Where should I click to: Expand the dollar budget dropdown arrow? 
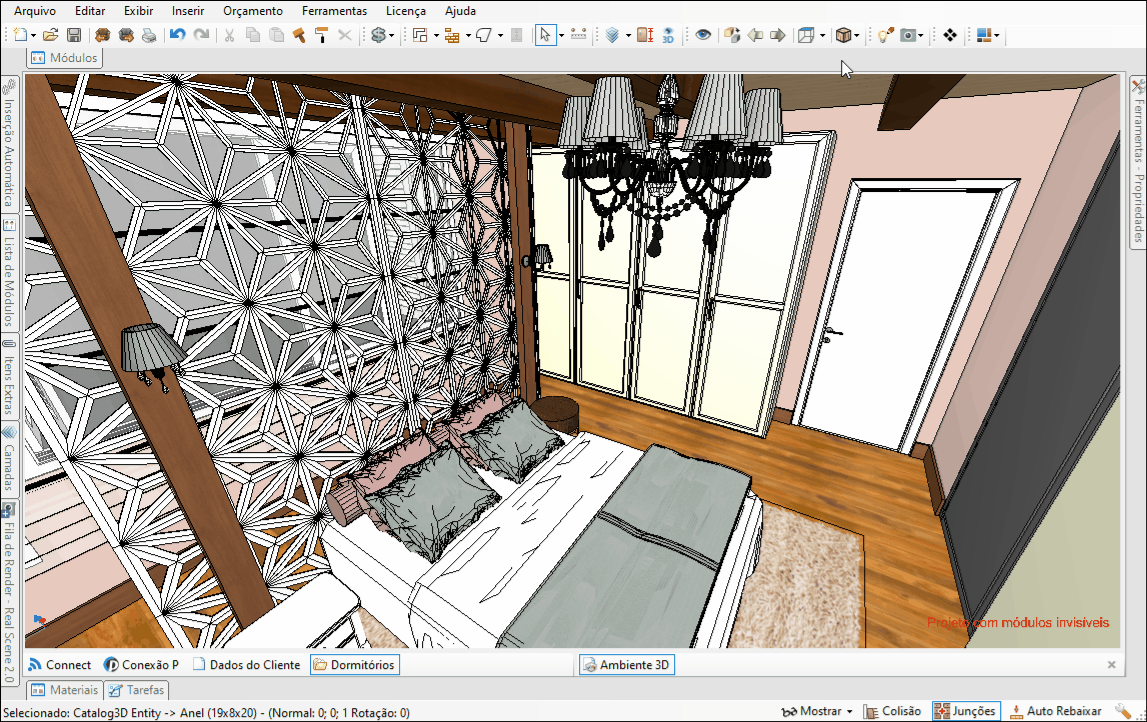pos(391,36)
